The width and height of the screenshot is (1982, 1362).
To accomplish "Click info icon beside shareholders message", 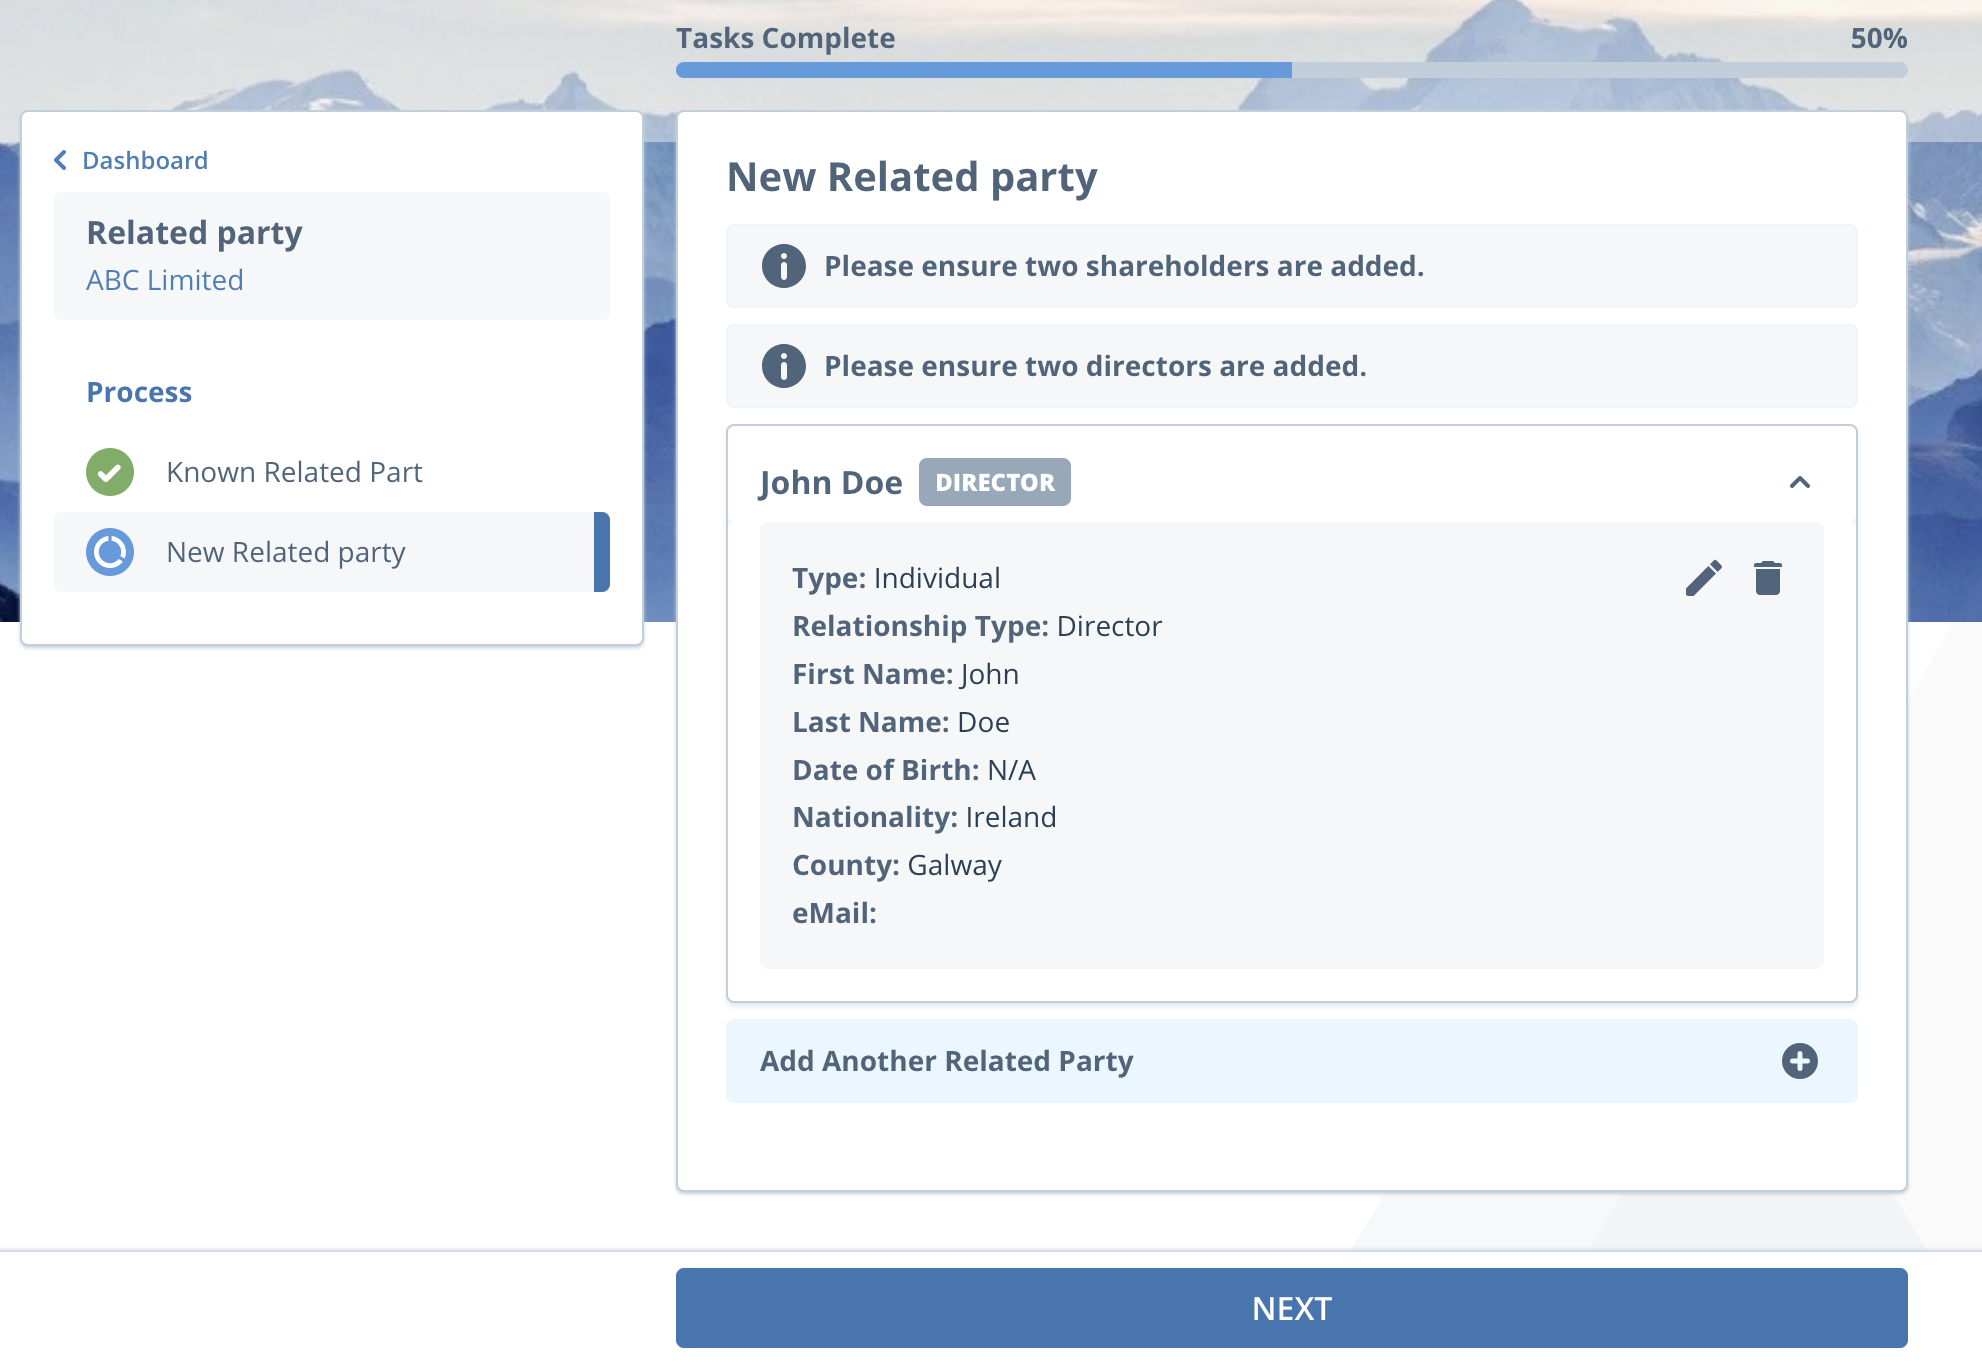I will (783, 266).
